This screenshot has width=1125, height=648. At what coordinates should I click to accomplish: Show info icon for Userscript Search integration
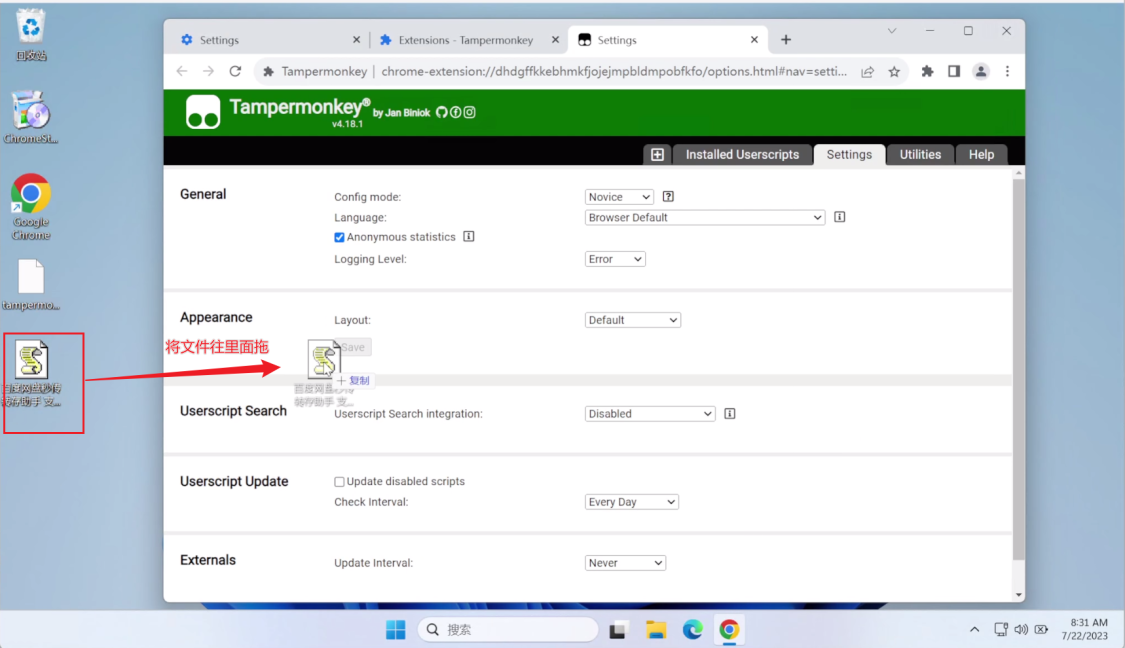[730, 413]
